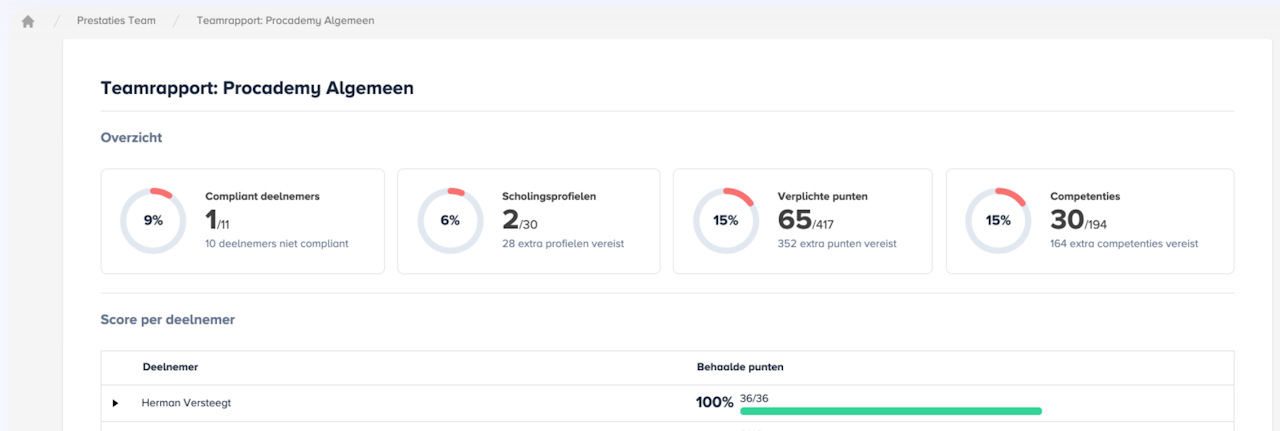Click the Competenties 15% donut chart
Viewport: 1280px width, 431px height.
point(998,220)
